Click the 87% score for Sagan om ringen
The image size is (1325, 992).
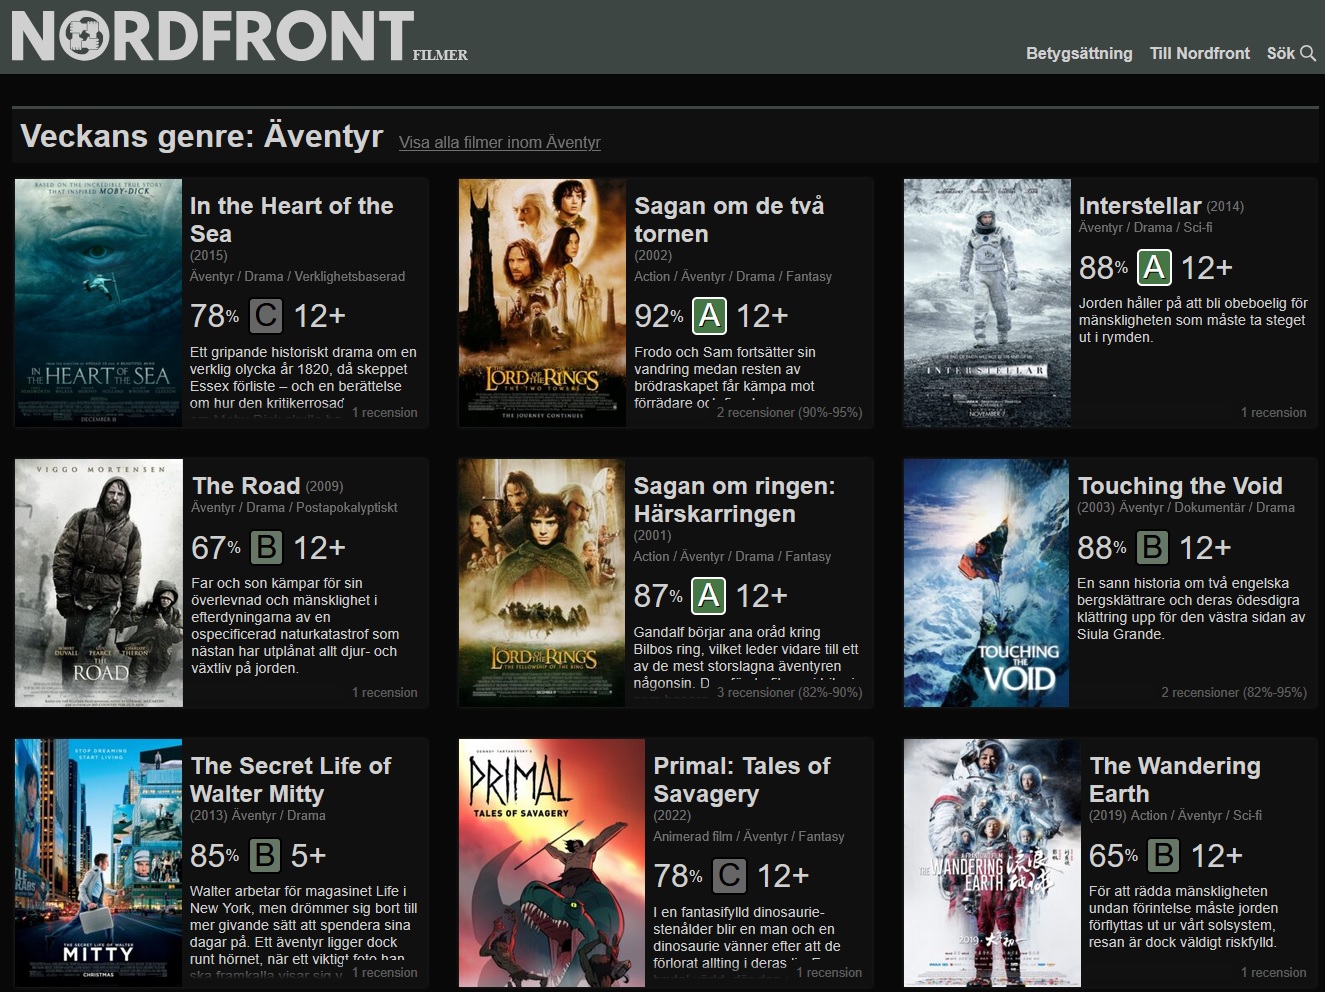(x=659, y=596)
